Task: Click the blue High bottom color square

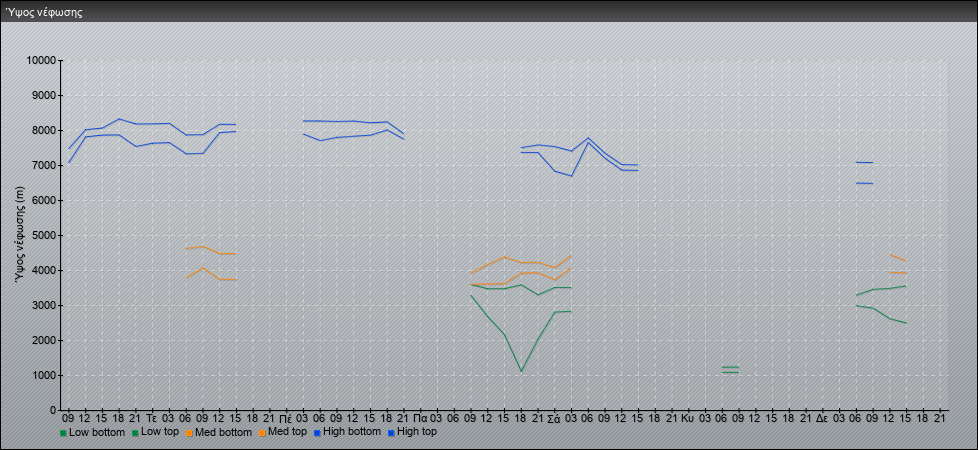Action: point(316,433)
